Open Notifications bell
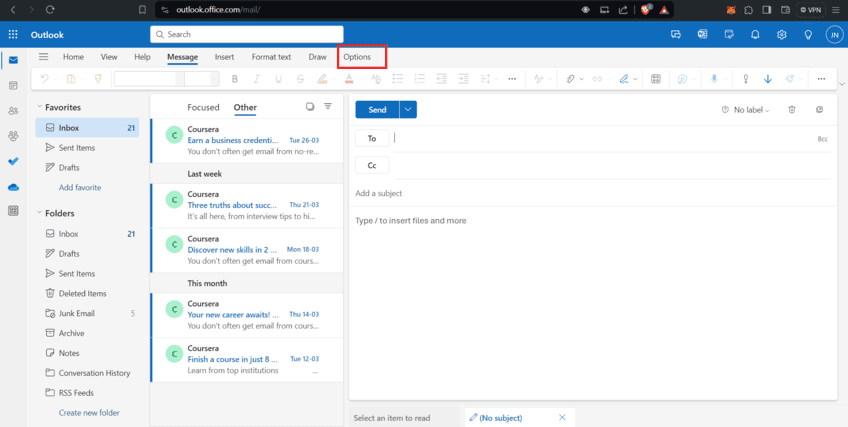This screenshot has height=427, width=848. pyautogui.click(x=755, y=35)
